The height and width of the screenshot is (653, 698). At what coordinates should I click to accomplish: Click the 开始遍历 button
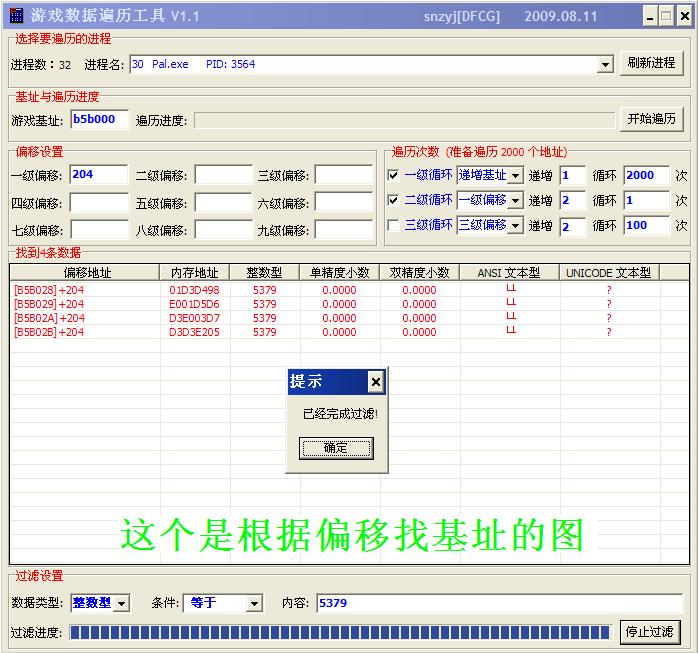pos(651,119)
